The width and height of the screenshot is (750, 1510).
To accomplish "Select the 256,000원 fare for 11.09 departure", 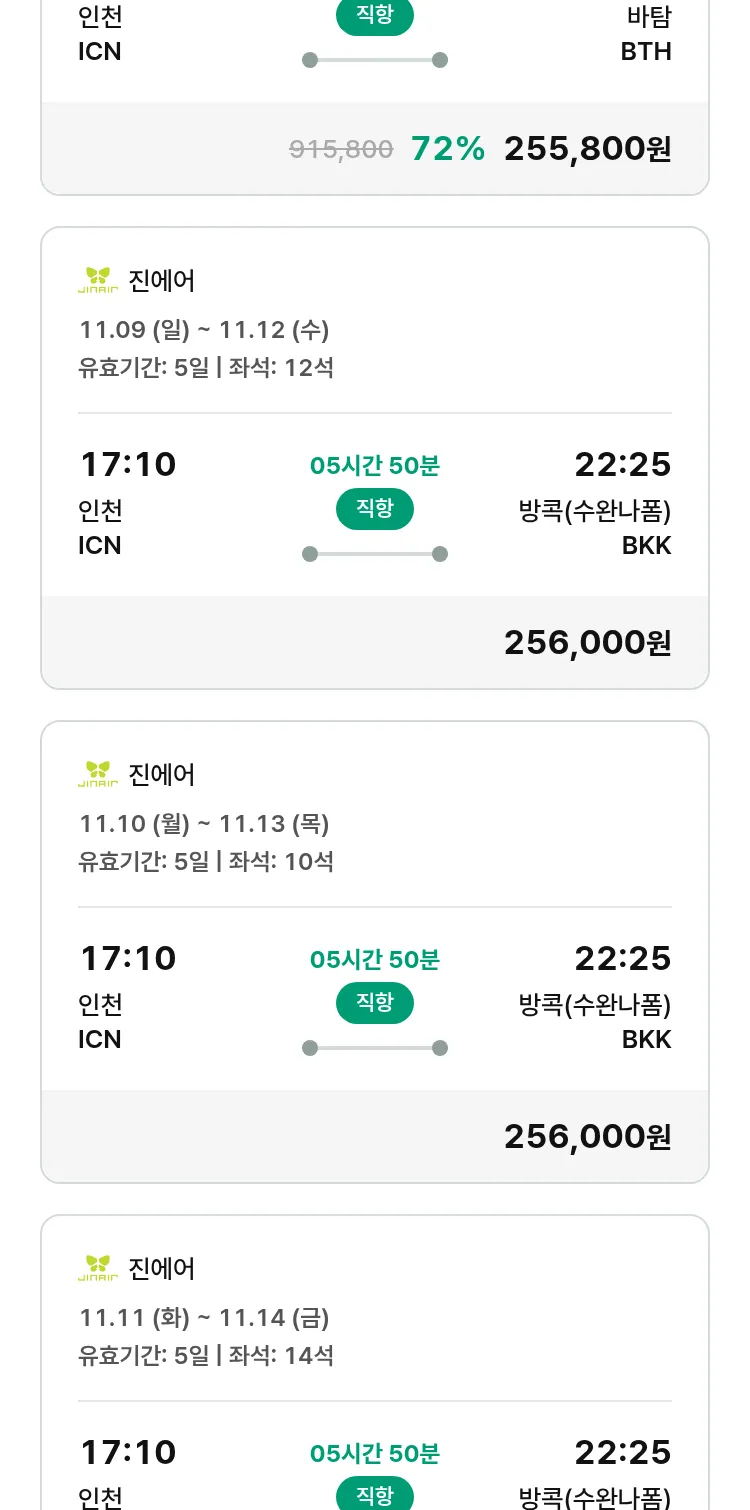I will (587, 643).
